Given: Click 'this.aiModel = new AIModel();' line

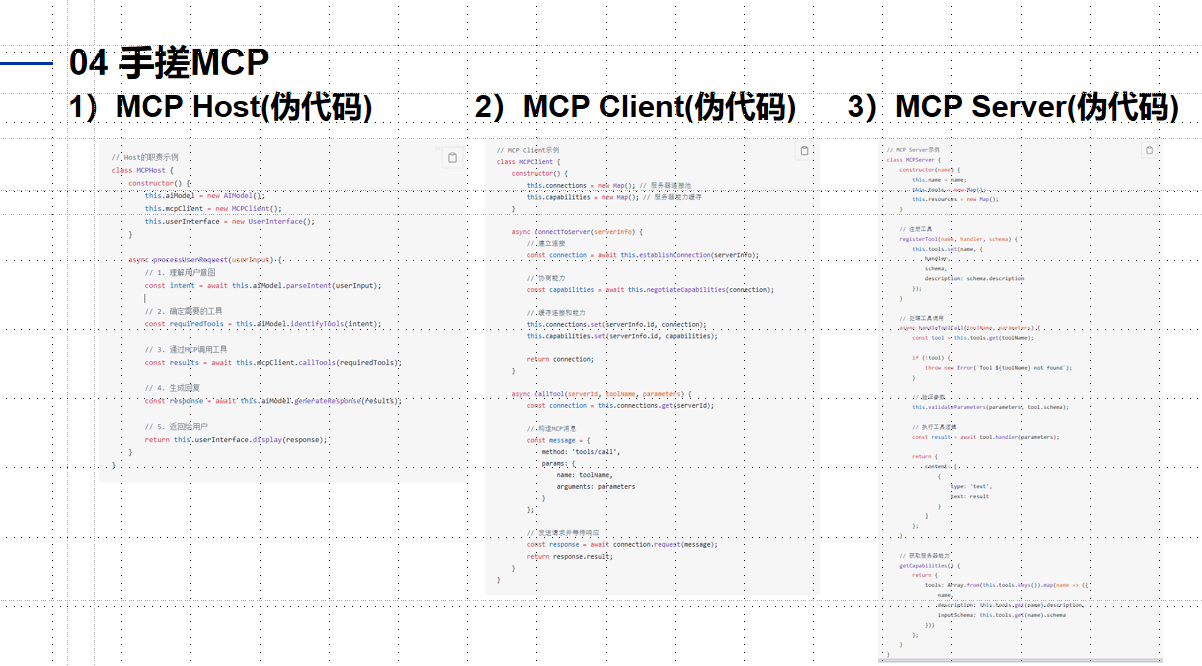Looking at the screenshot, I should [204, 196].
